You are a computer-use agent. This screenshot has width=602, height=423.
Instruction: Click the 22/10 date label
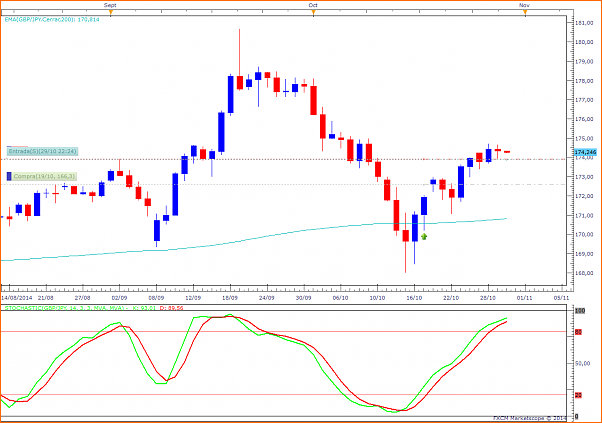click(451, 298)
